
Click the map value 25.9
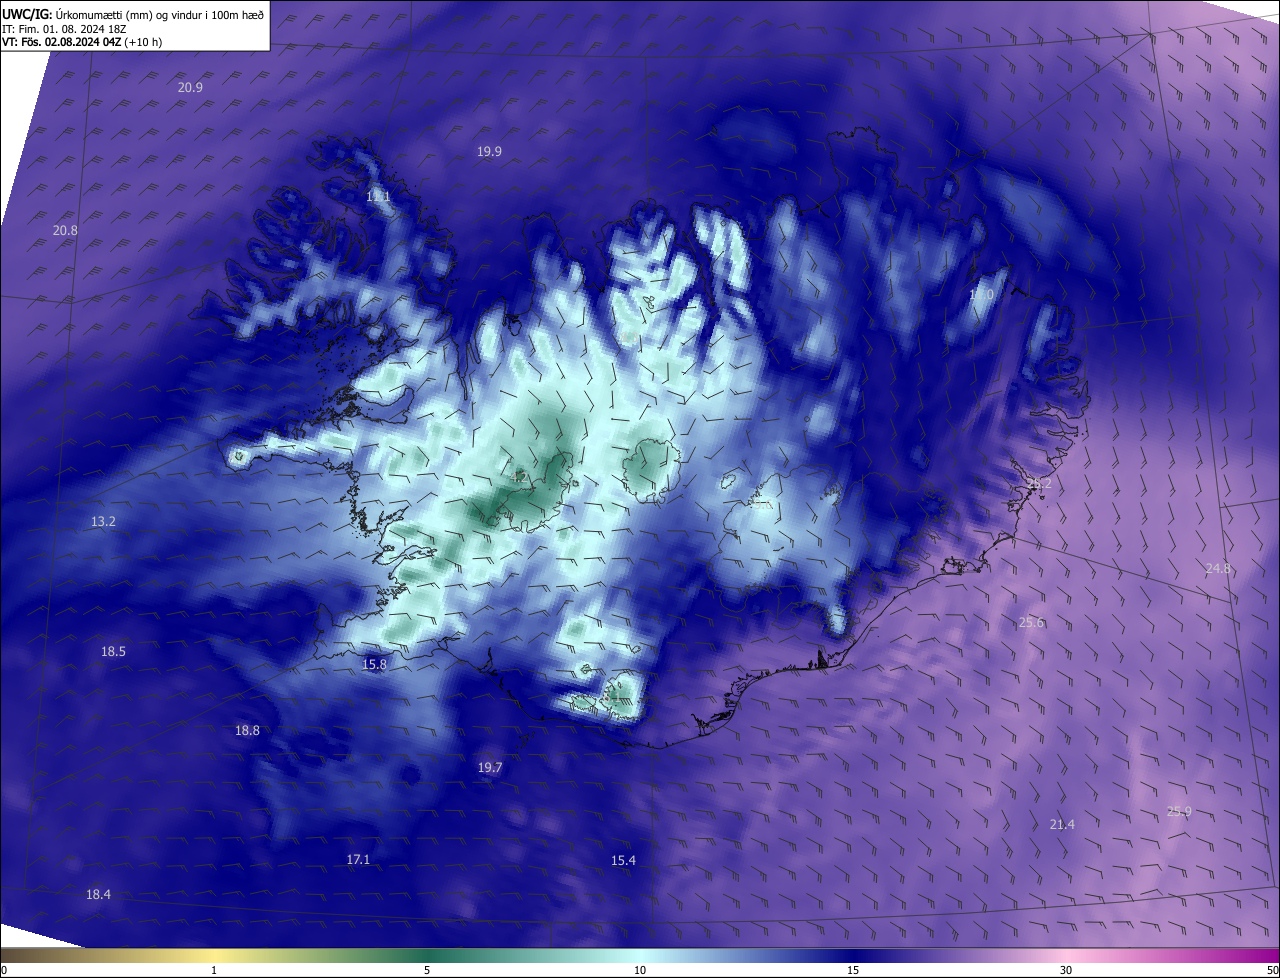(x=1179, y=811)
